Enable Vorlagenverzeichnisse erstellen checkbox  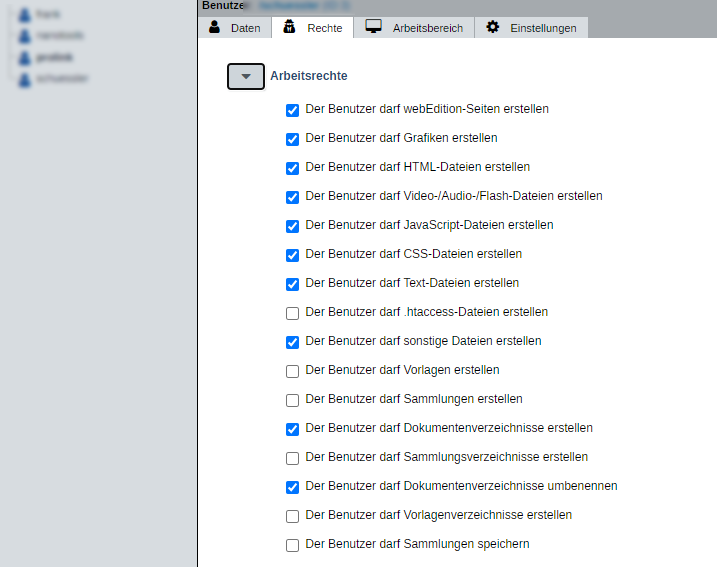pyautogui.click(x=293, y=516)
